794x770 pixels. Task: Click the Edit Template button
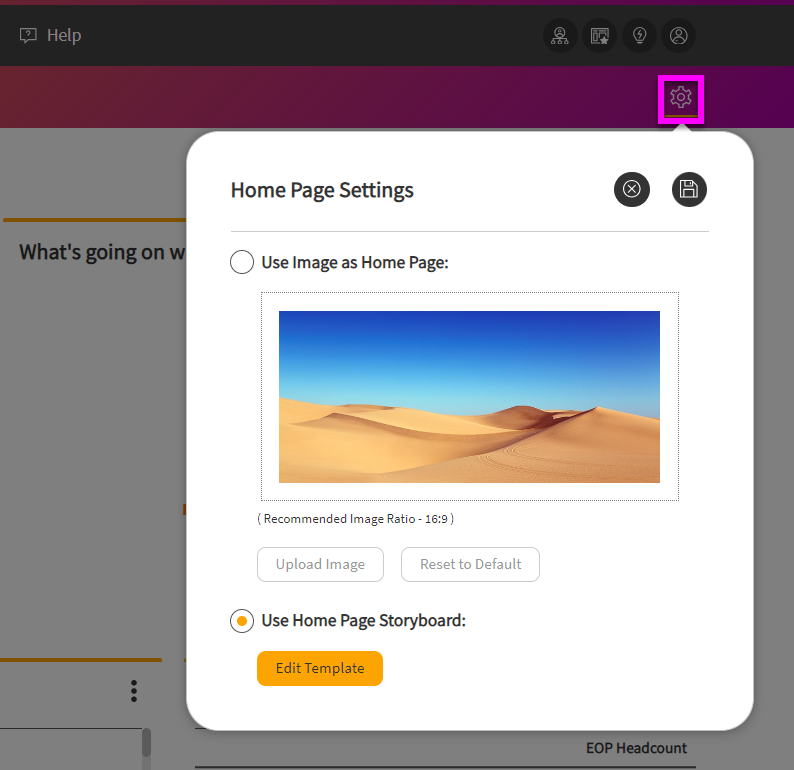(320, 669)
